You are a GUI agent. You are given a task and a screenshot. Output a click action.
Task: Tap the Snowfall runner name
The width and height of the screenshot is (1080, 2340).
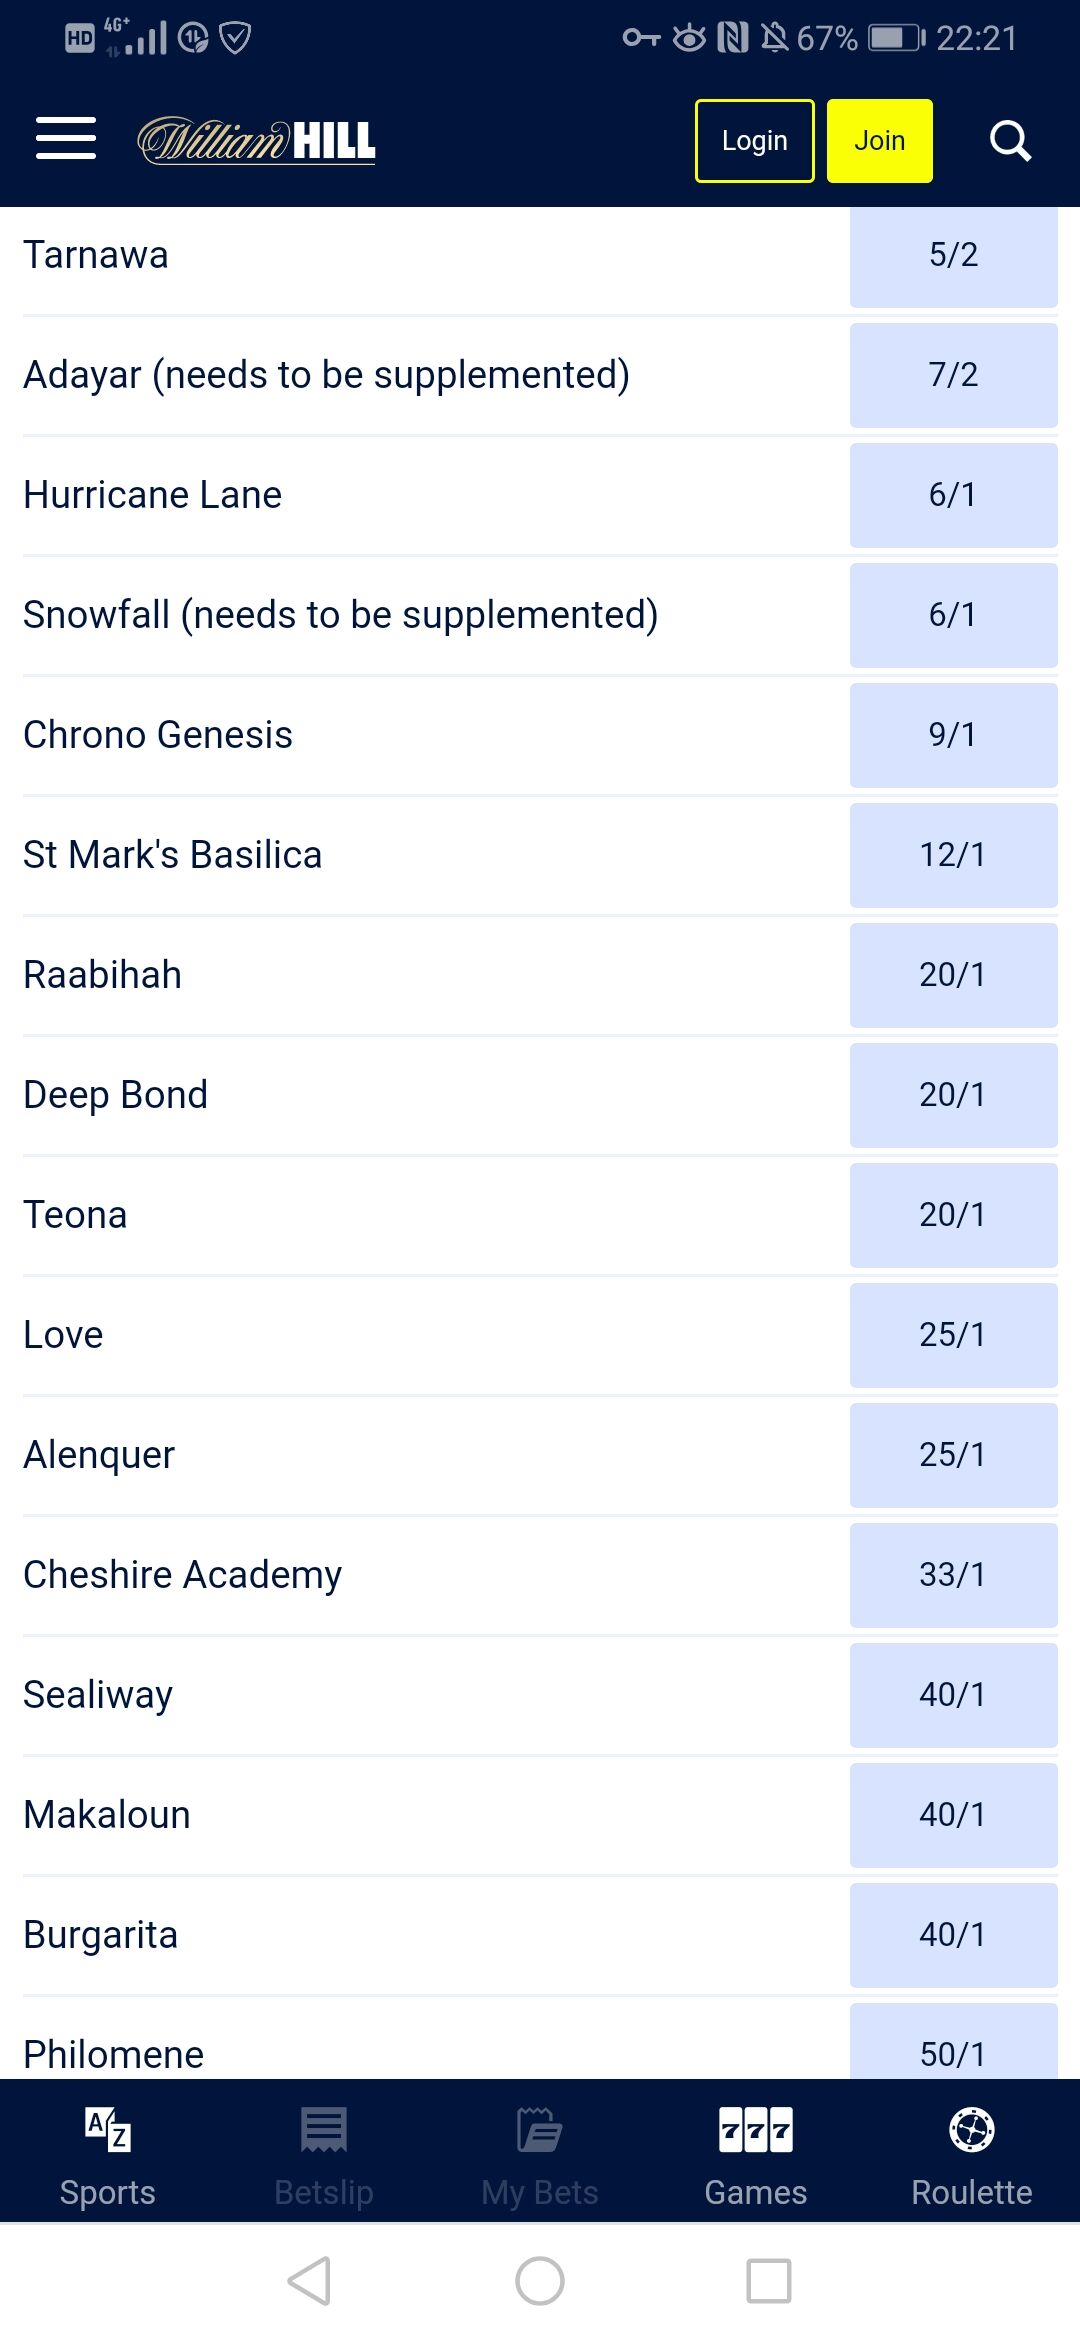340,615
